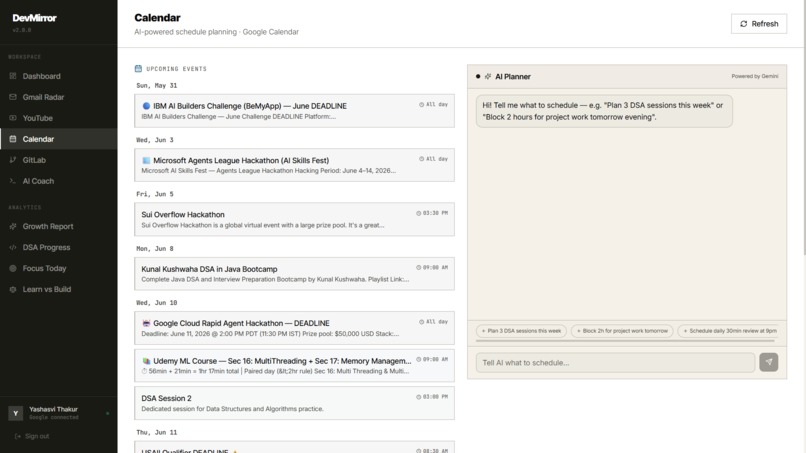Open Kunal Kushwaha DSA in Java Bootcamp
Screen dimensions: 806x453
coord(294,274)
